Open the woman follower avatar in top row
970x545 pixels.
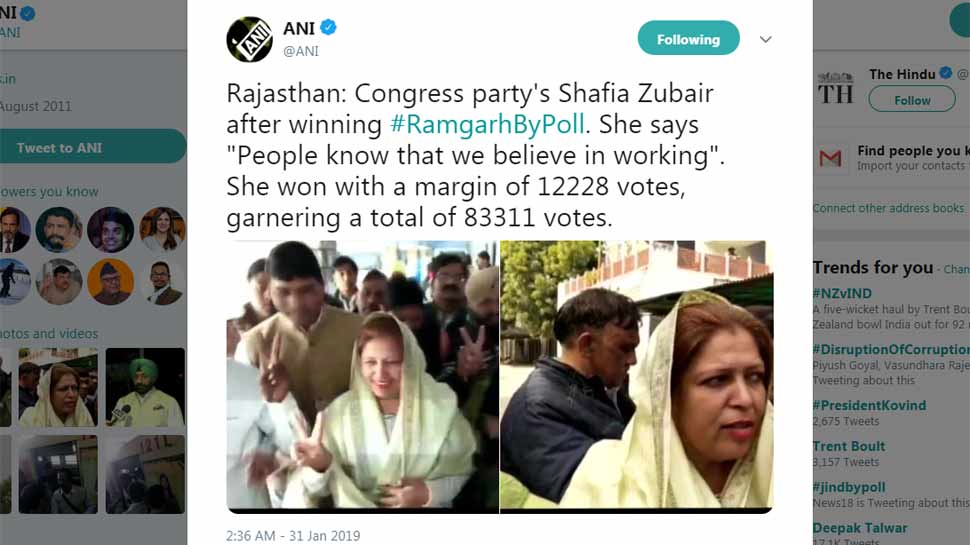(x=163, y=230)
